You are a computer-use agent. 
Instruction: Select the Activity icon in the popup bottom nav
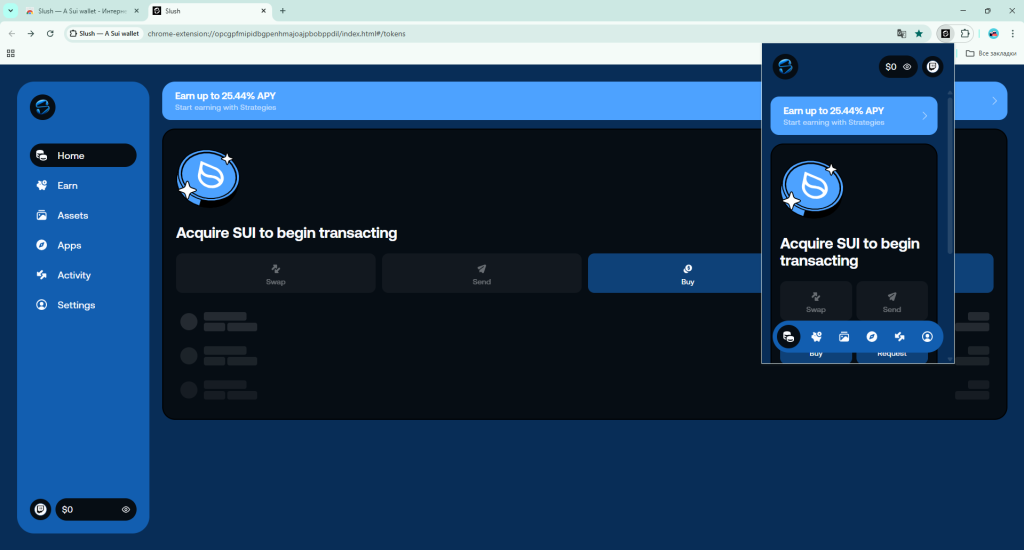900,337
